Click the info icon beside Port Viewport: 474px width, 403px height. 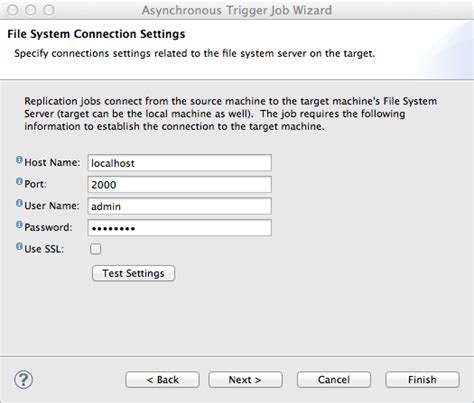[x=19, y=182]
